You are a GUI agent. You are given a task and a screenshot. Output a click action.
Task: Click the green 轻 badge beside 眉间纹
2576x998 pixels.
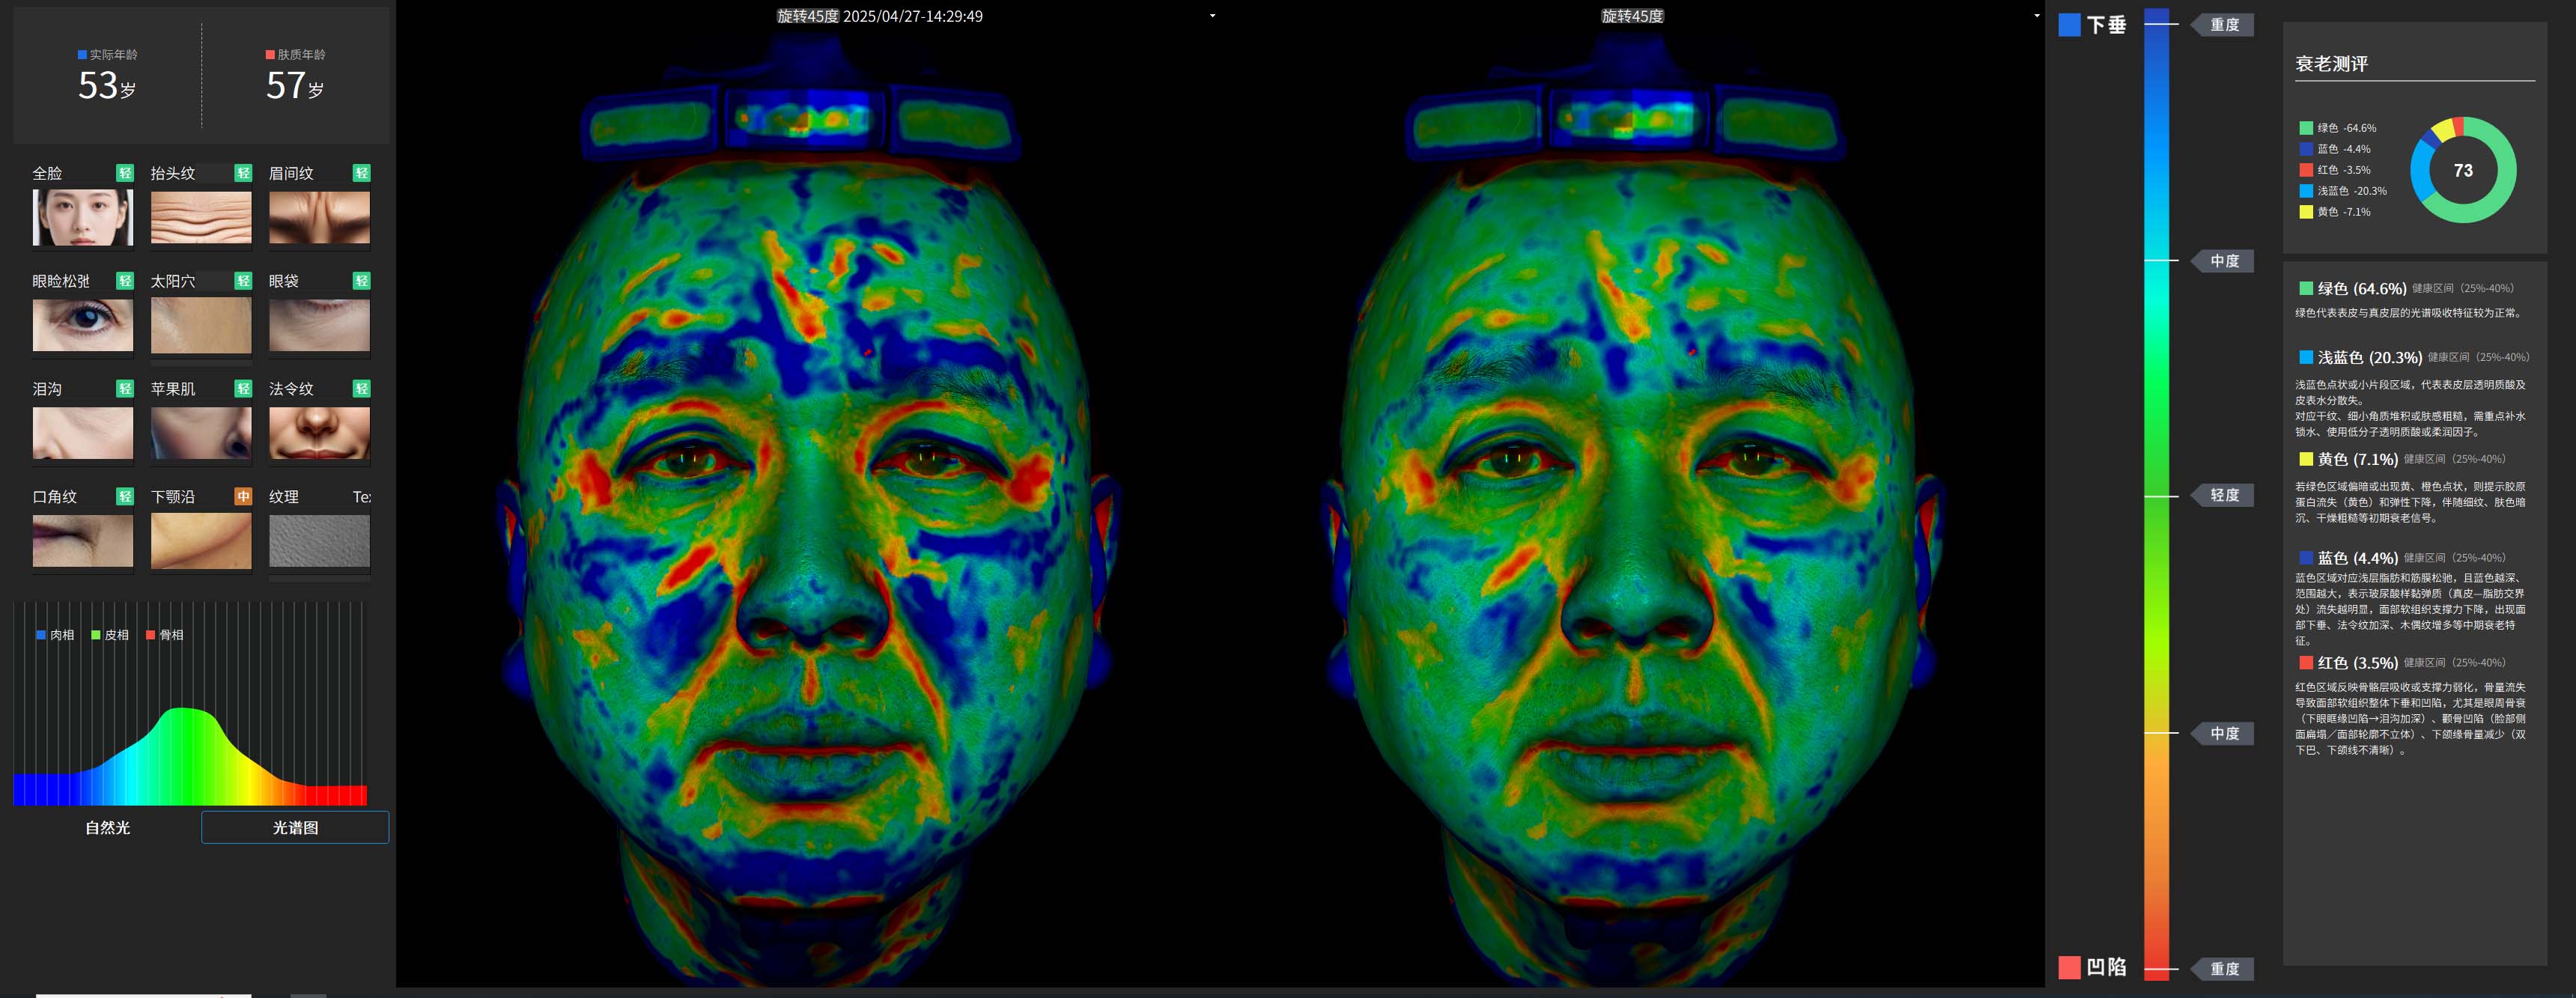[x=362, y=173]
